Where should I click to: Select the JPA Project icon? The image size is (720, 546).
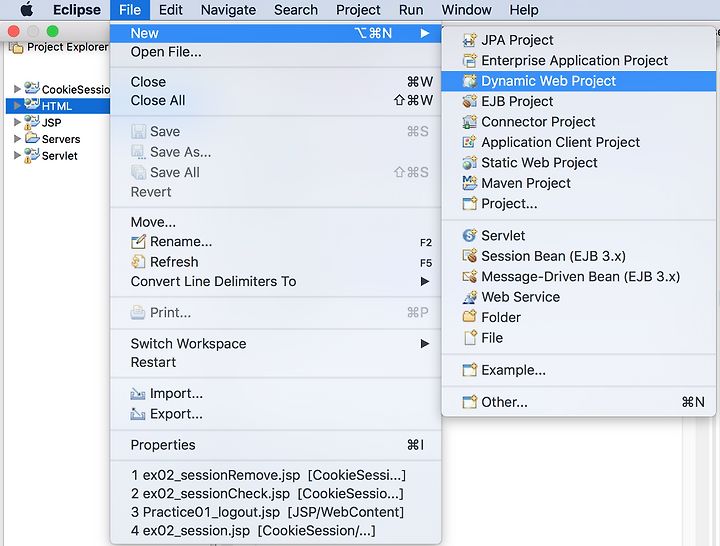(469, 40)
